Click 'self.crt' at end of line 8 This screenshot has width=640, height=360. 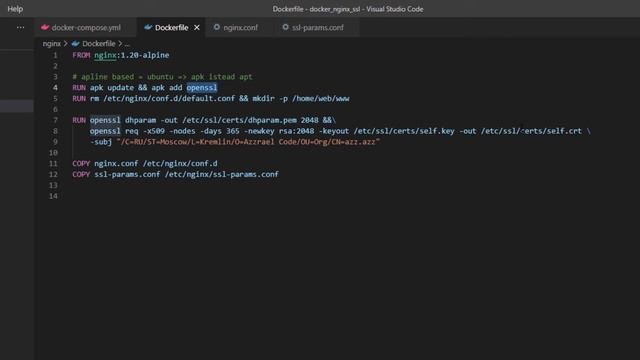coord(564,131)
